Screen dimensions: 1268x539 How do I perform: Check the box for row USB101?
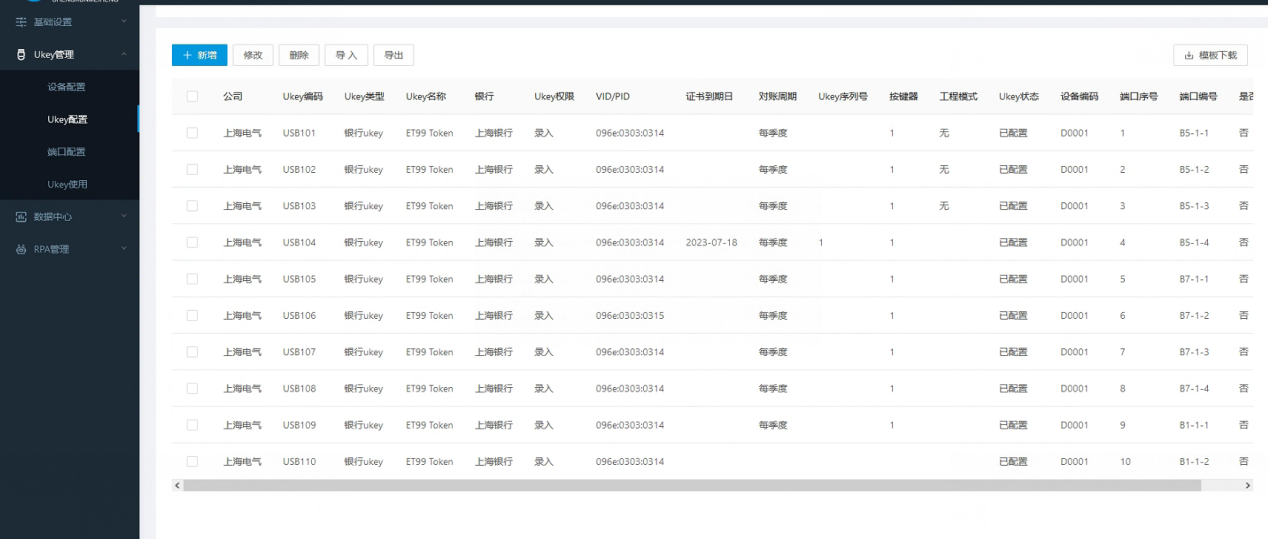[192, 133]
